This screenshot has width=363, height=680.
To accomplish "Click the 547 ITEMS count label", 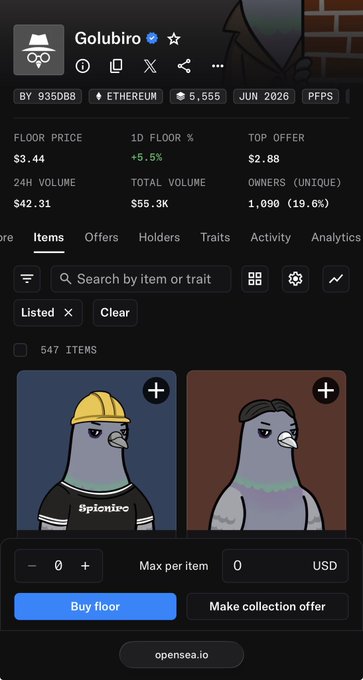I will coord(69,350).
